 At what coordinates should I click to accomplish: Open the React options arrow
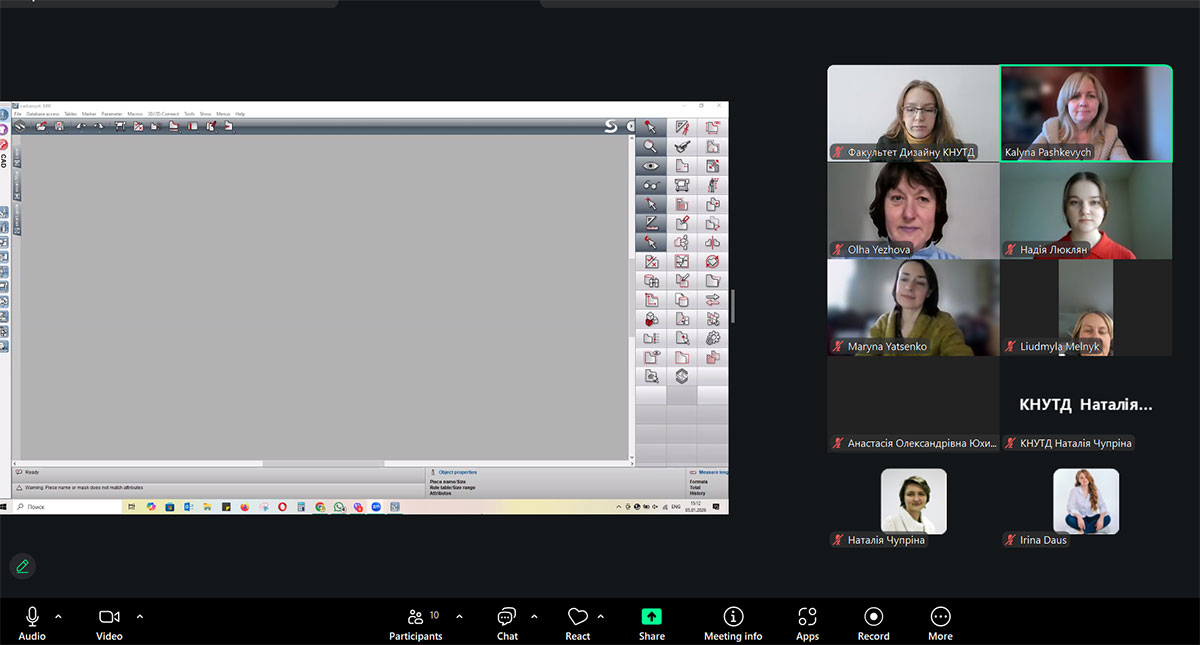[600, 616]
